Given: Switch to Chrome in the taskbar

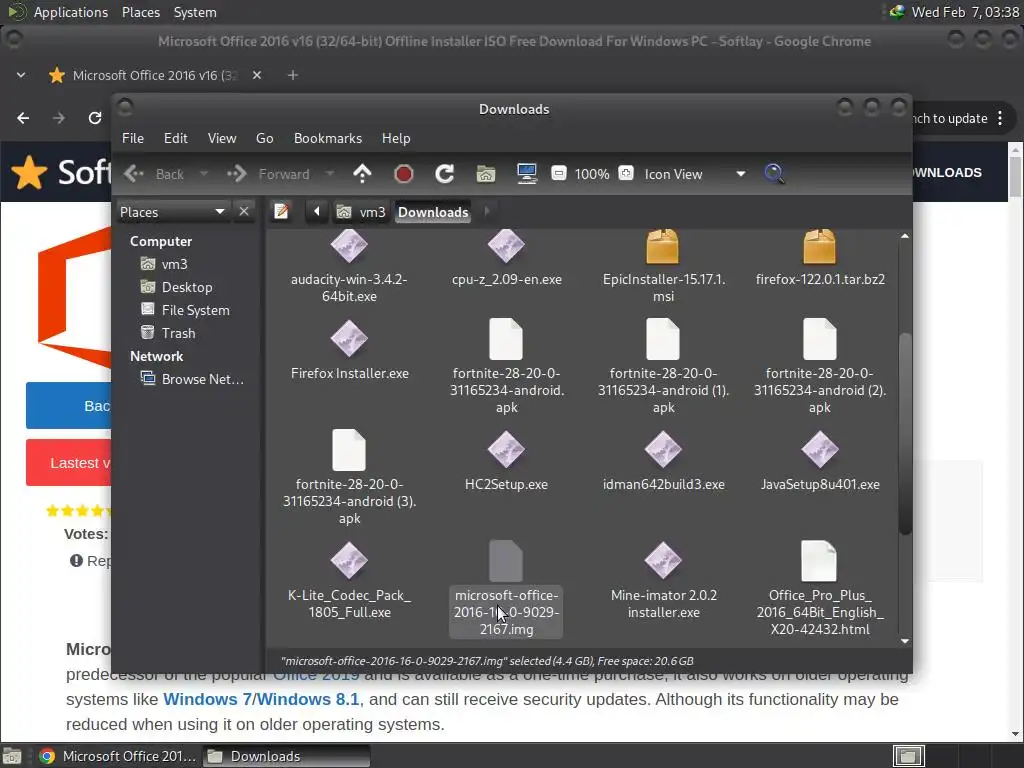Looking at the screenshot, I should [118, 756].
